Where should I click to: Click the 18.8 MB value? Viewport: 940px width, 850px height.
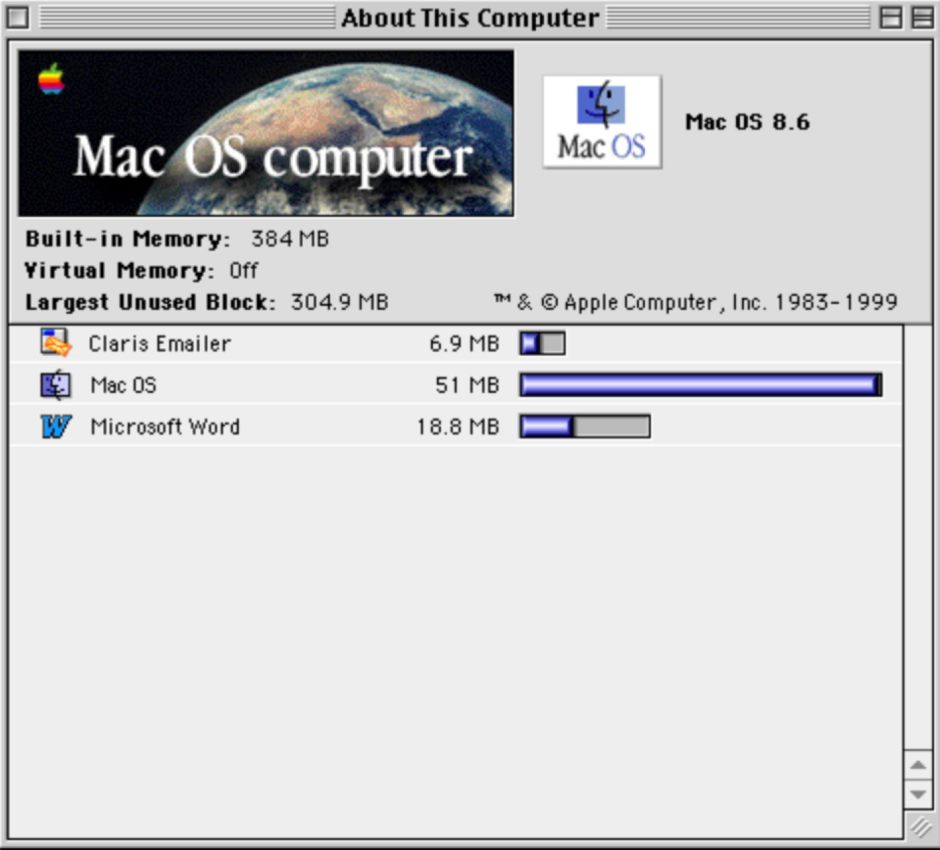(458, 427)
